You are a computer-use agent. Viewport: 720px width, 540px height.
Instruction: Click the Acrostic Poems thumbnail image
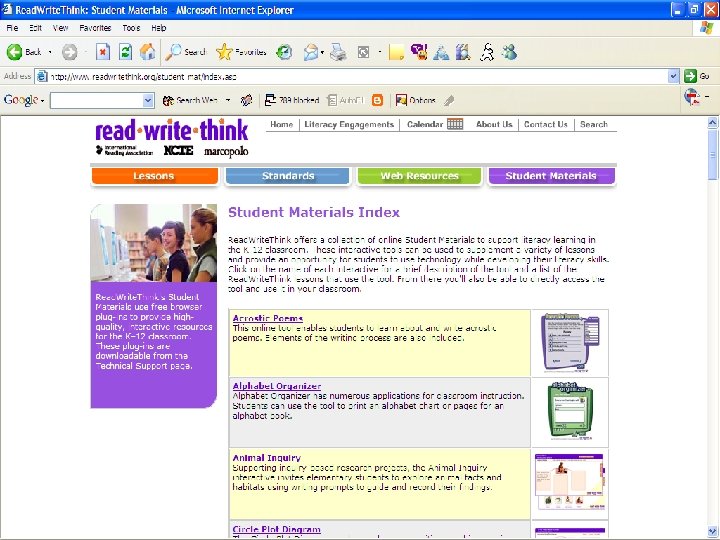[570, 343]
